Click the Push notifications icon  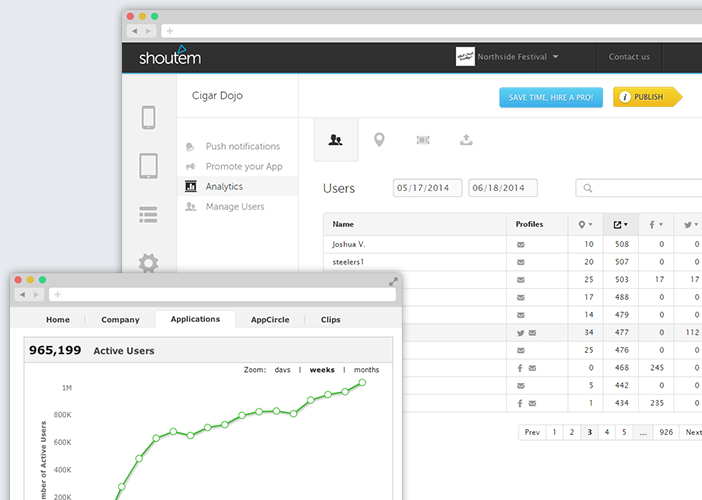pyautogui.click(x=190, y=146)
